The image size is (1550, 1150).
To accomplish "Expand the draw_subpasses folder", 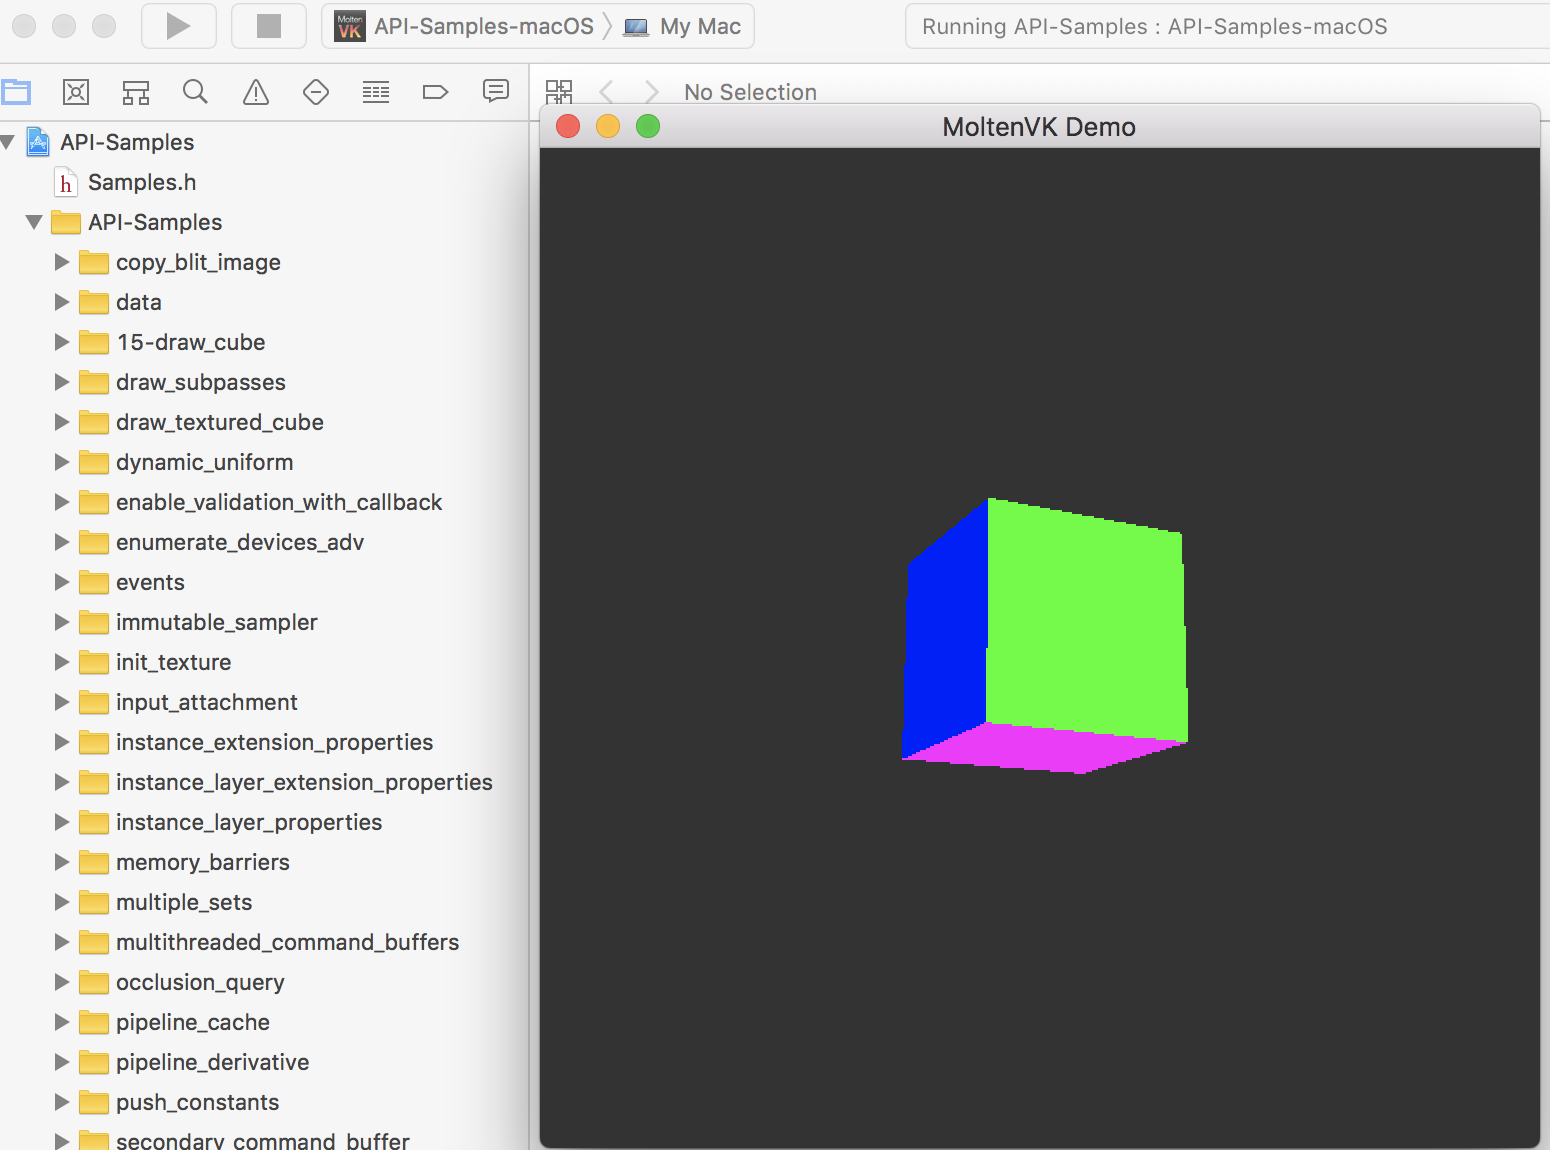I will pyautogui.click(x=62, y=382).
